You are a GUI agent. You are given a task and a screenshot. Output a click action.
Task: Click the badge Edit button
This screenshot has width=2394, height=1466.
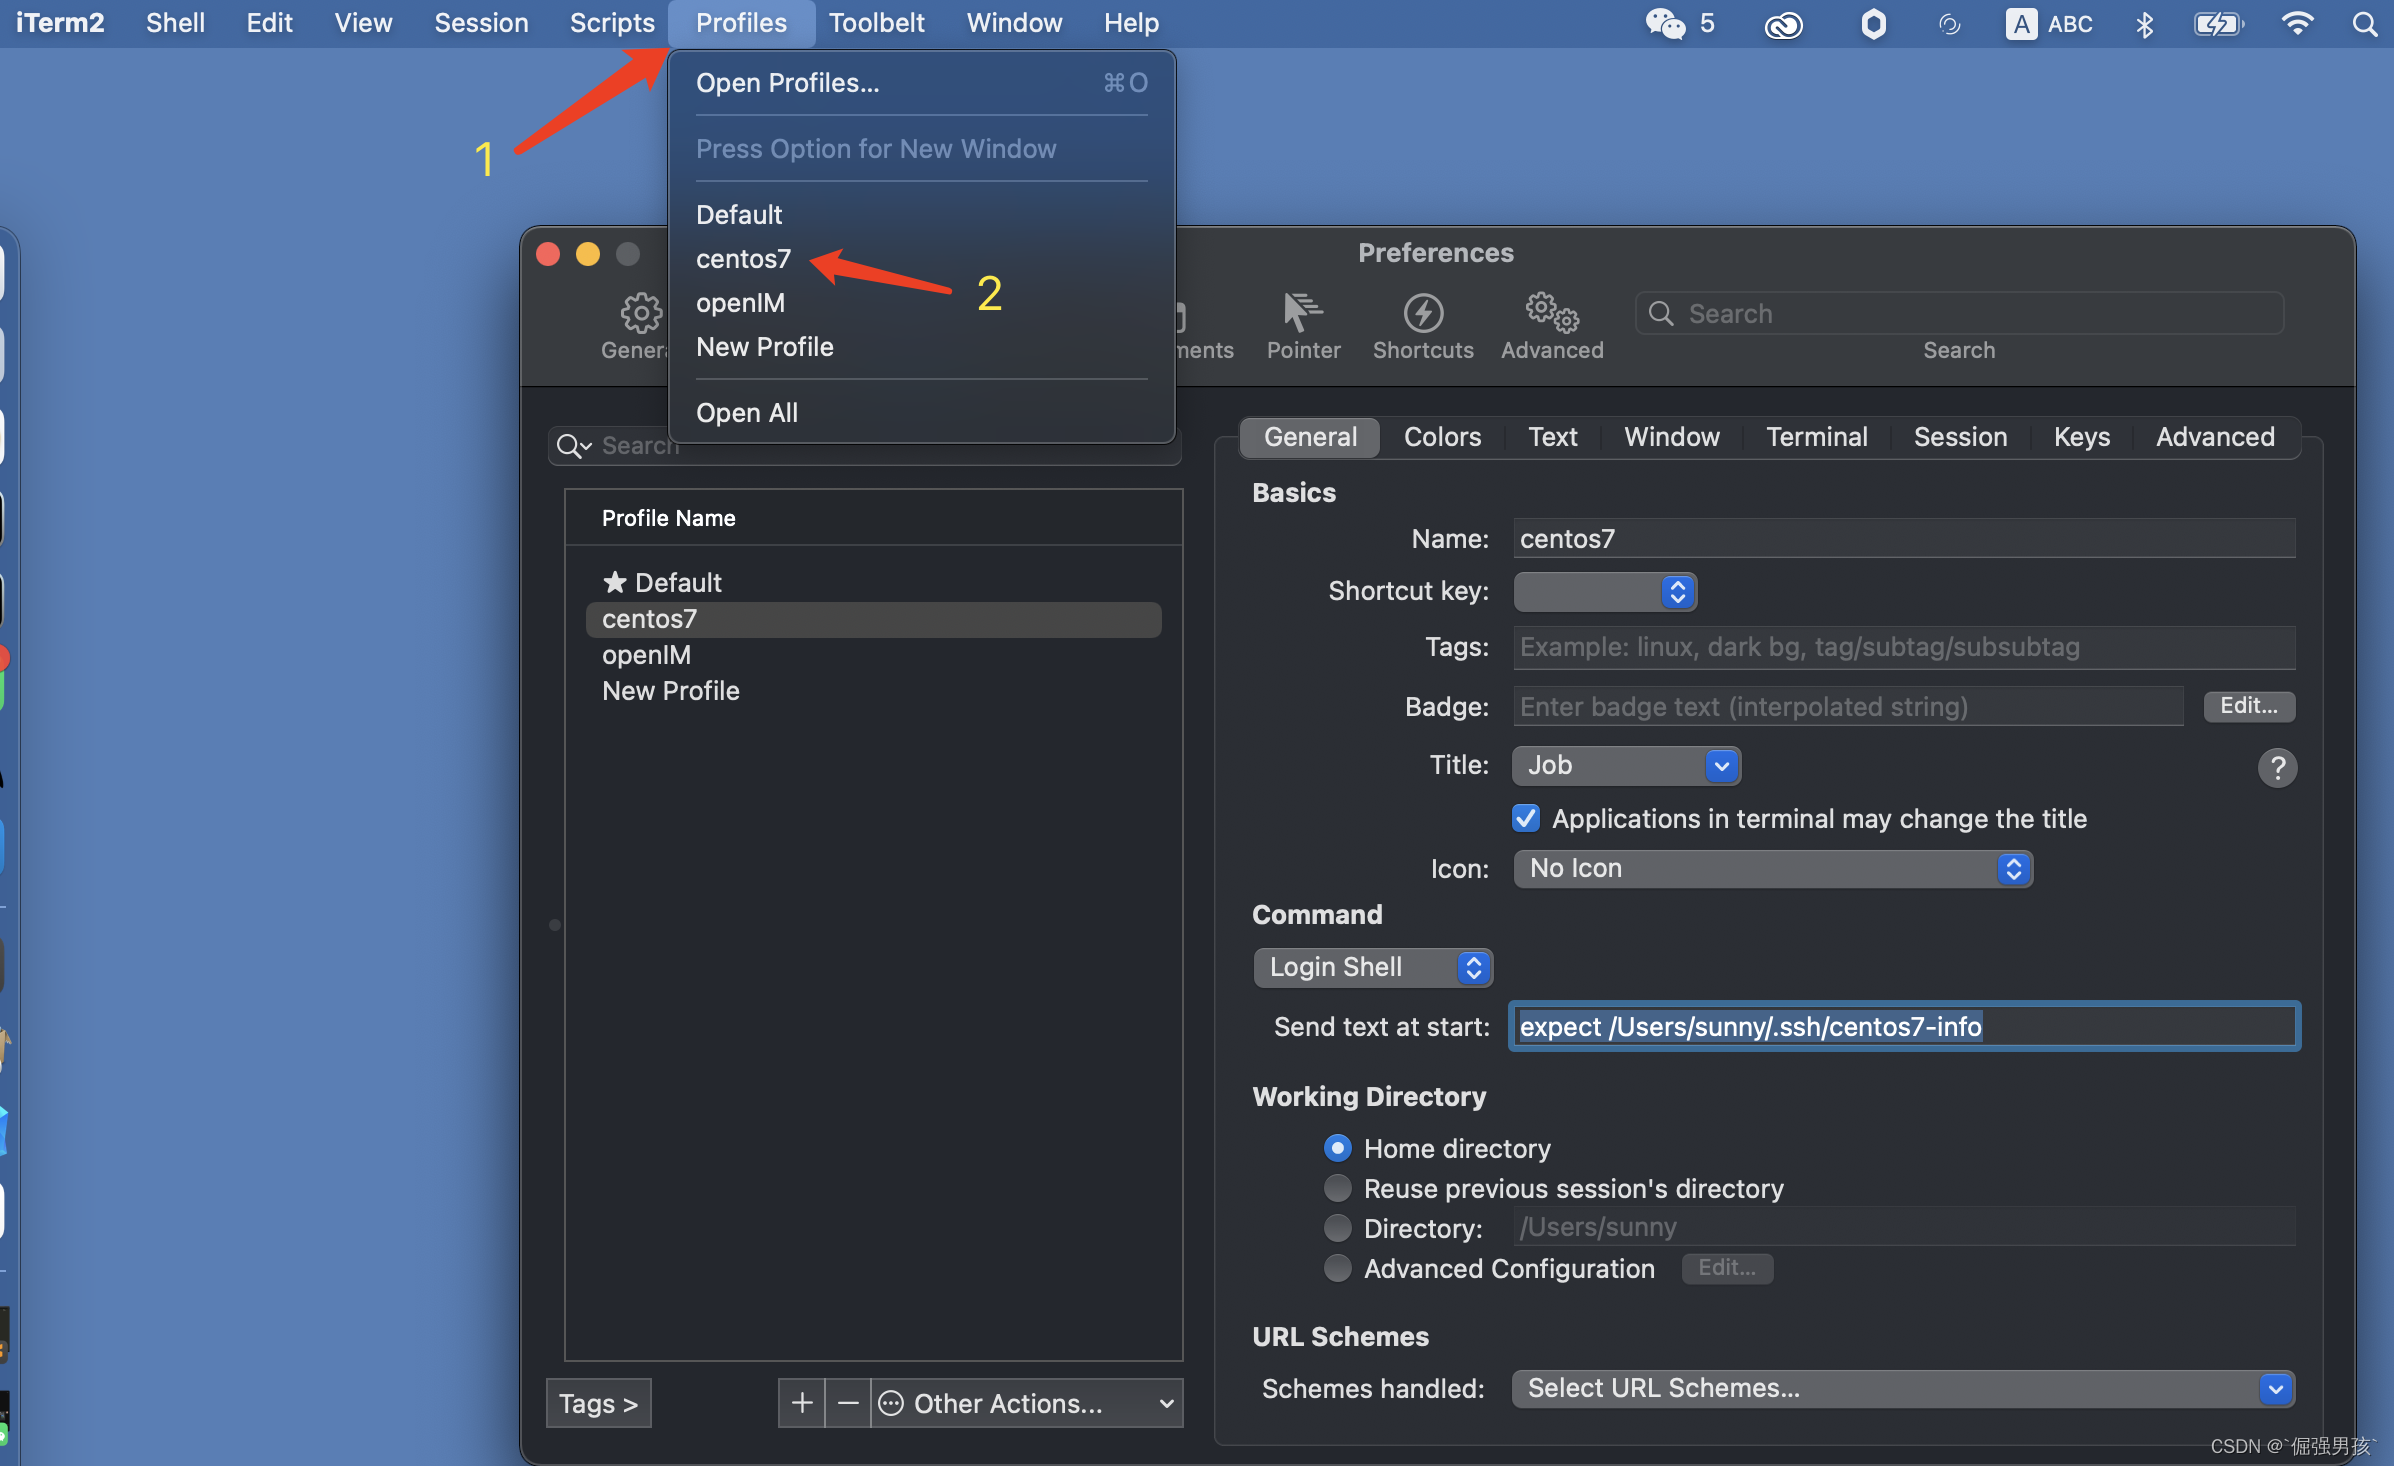2248,706
